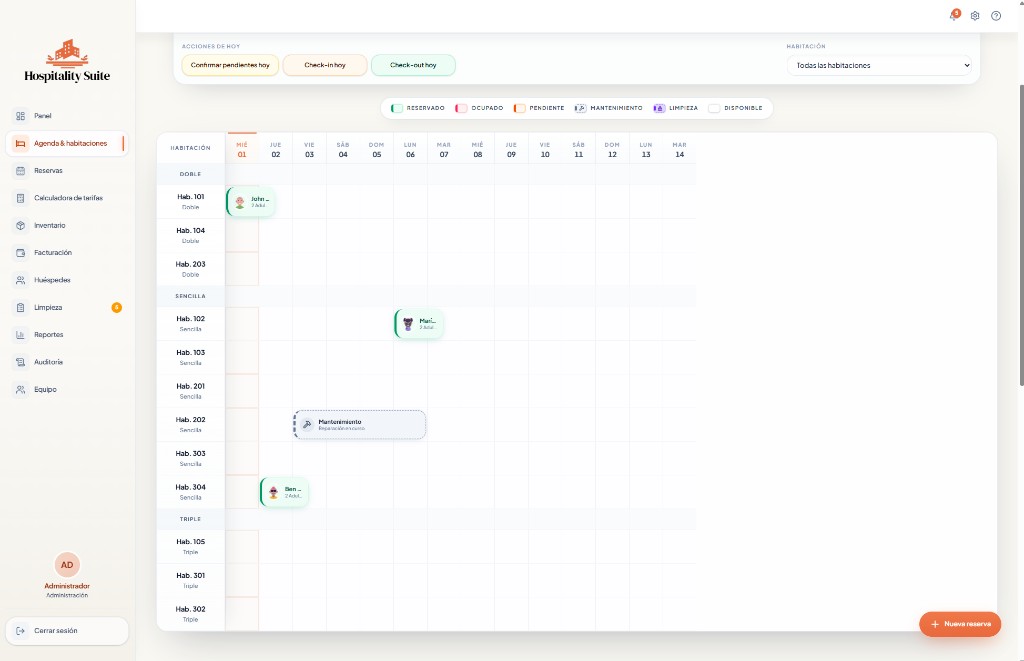Click the Ocupado red legend swatch
1024x661 pixels.
coord(461,108)
